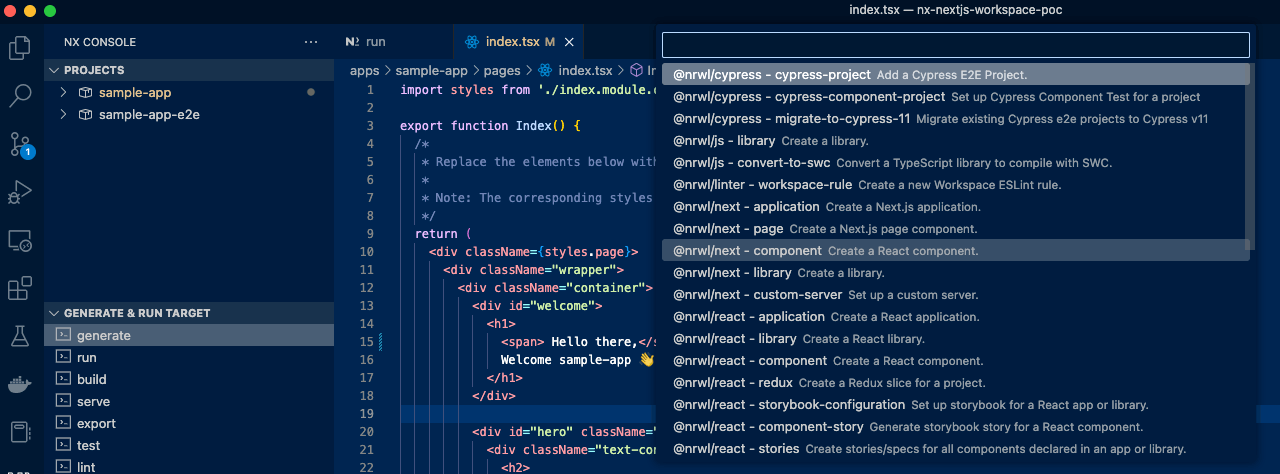
Task: Choose @nrwl/react - component generator
Action: 956,361
